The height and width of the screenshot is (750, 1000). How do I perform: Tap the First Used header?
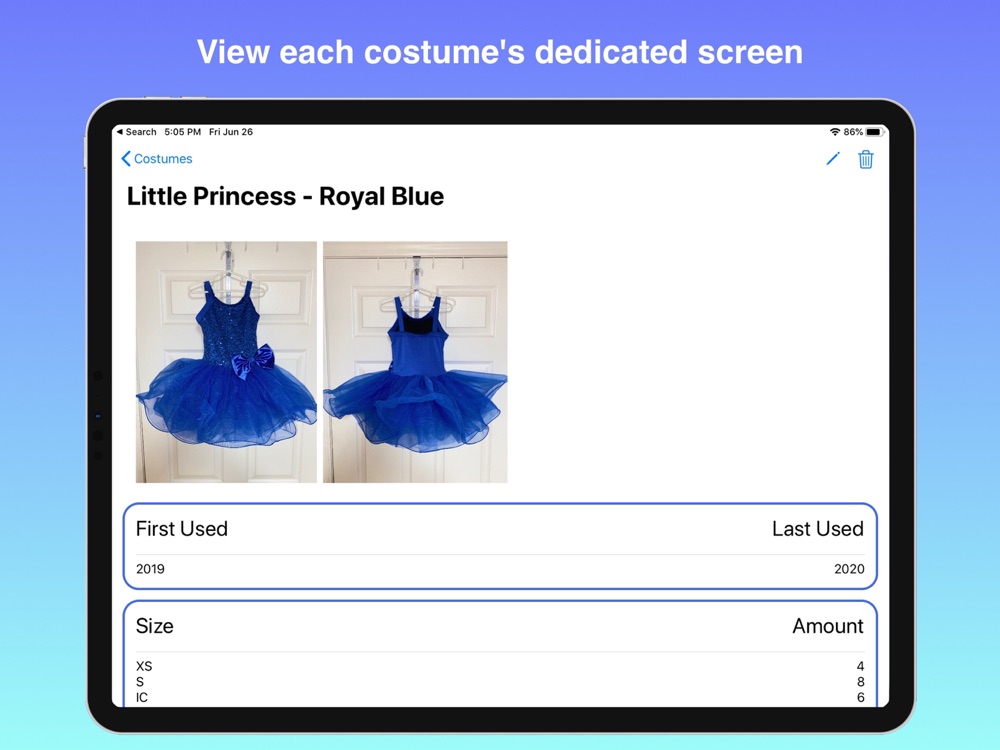(x=182, y=529)
